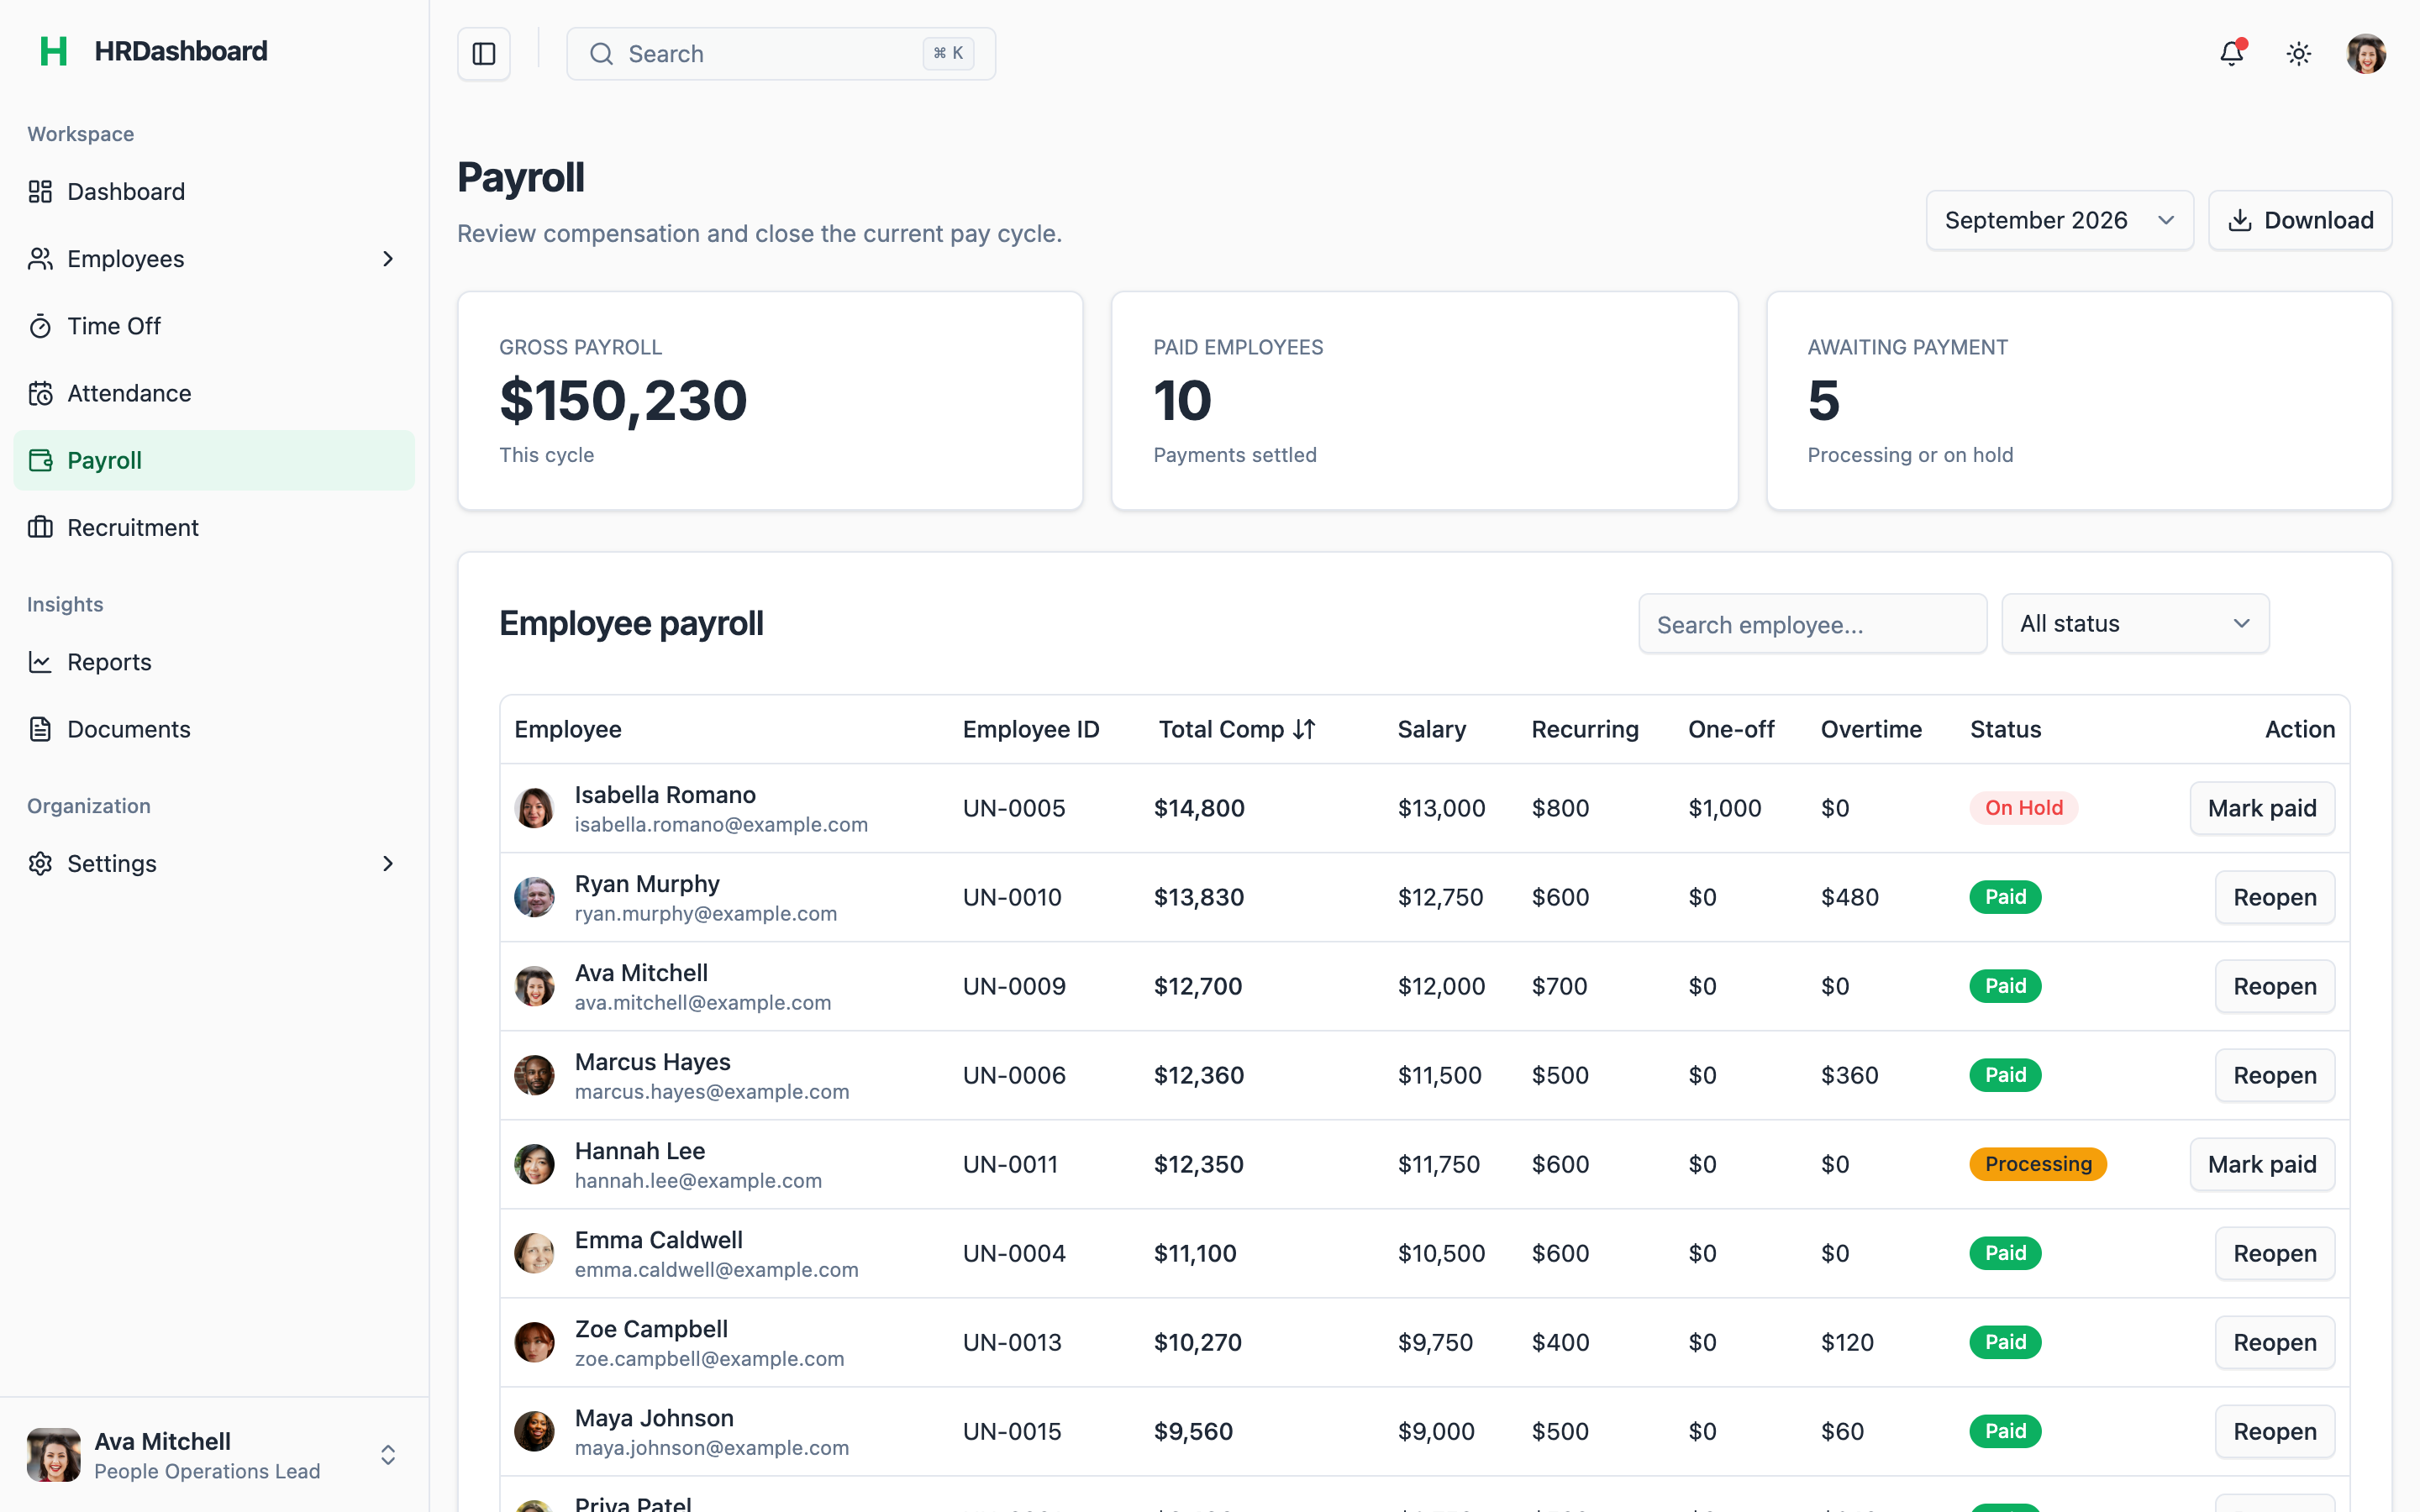The width and height of the screenshot is (2420, 1512).
Task: Click Marcus Hayes's avatar
Action: pyautogui.click(x=534, y=1075)
